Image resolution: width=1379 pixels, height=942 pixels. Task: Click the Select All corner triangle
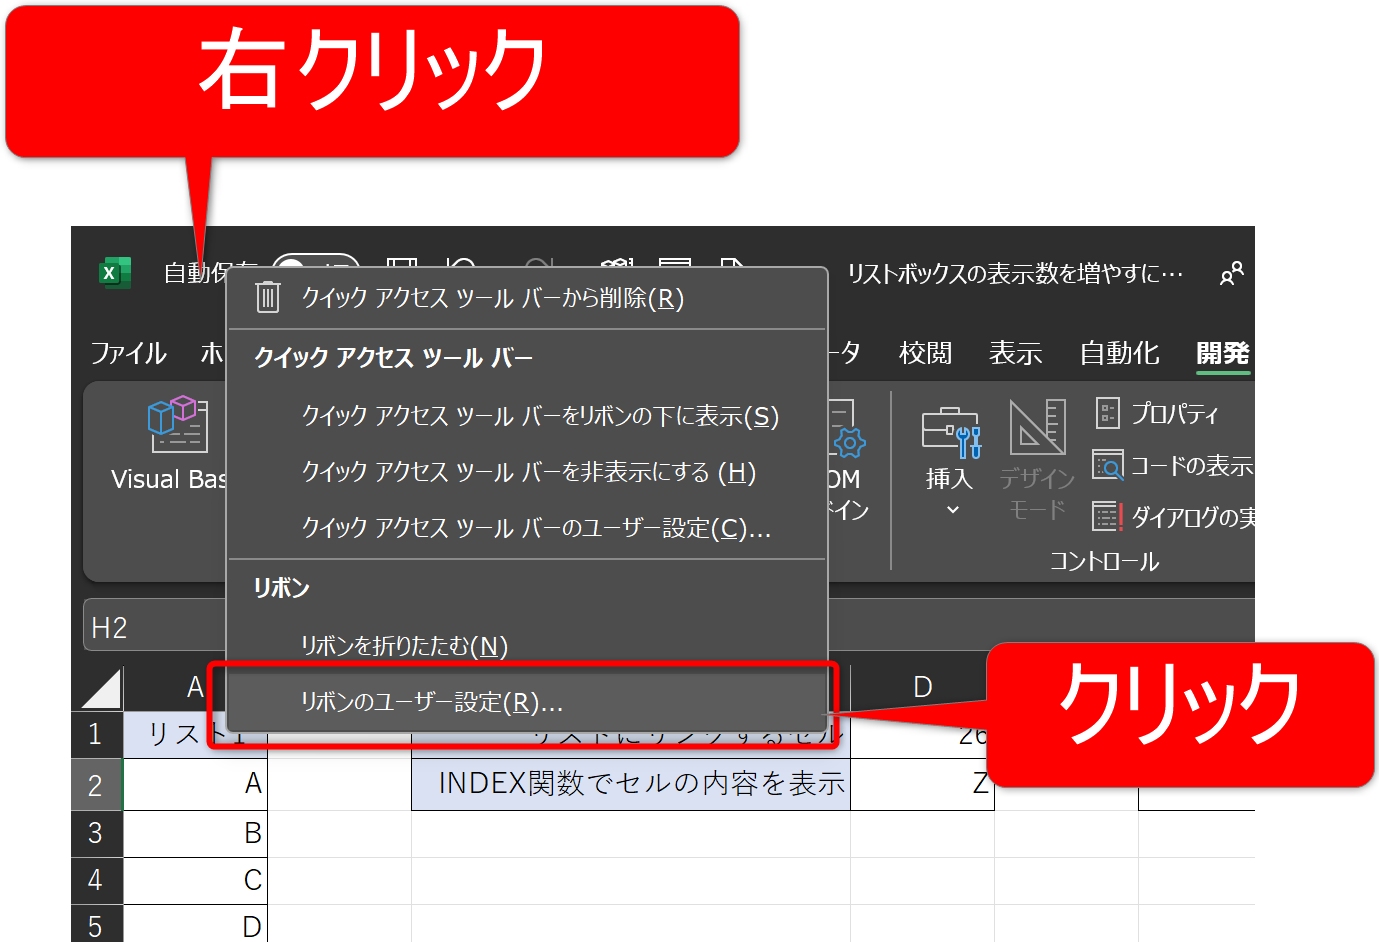coord(101,688)
